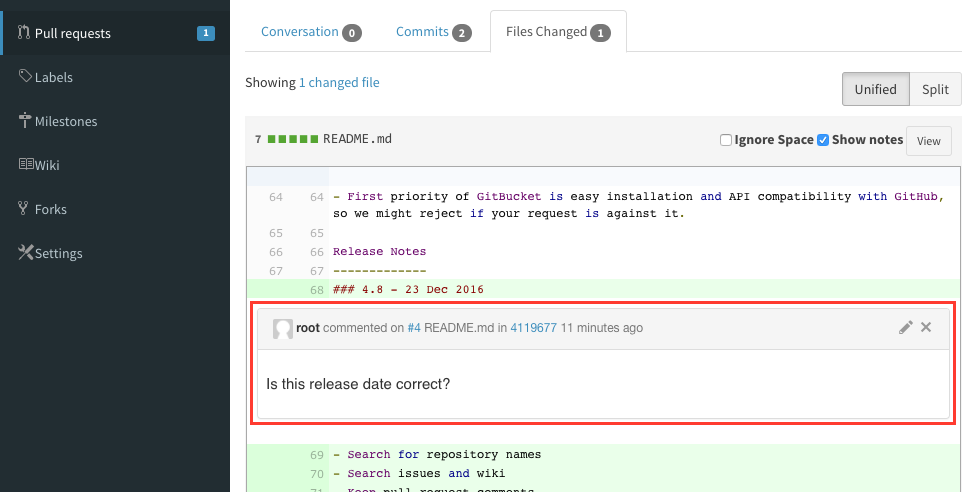977x492 pixels.
Task: Click the pull request icon in sidebar
Action: point(24,32)
